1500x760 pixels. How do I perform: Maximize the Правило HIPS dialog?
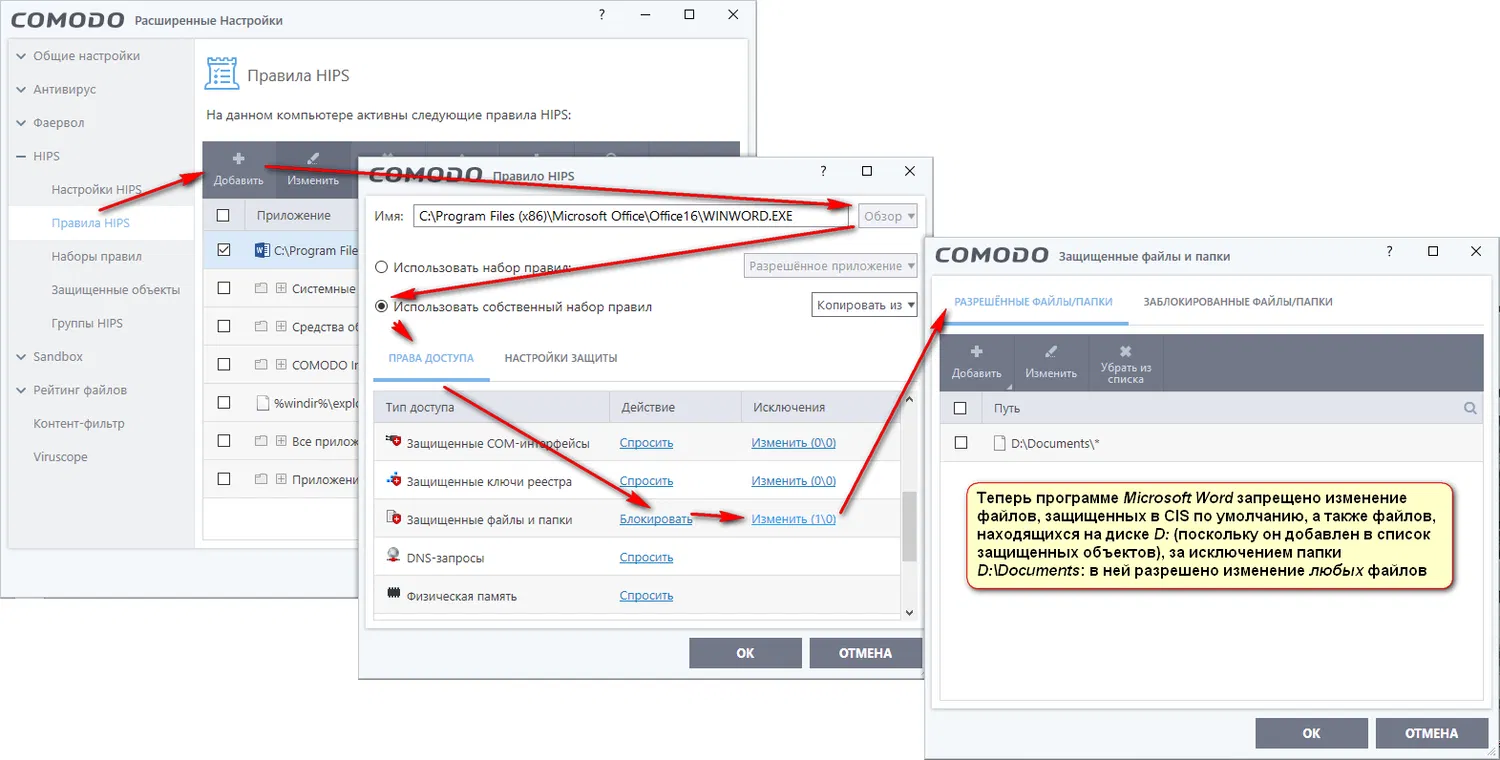click(867, 171)
